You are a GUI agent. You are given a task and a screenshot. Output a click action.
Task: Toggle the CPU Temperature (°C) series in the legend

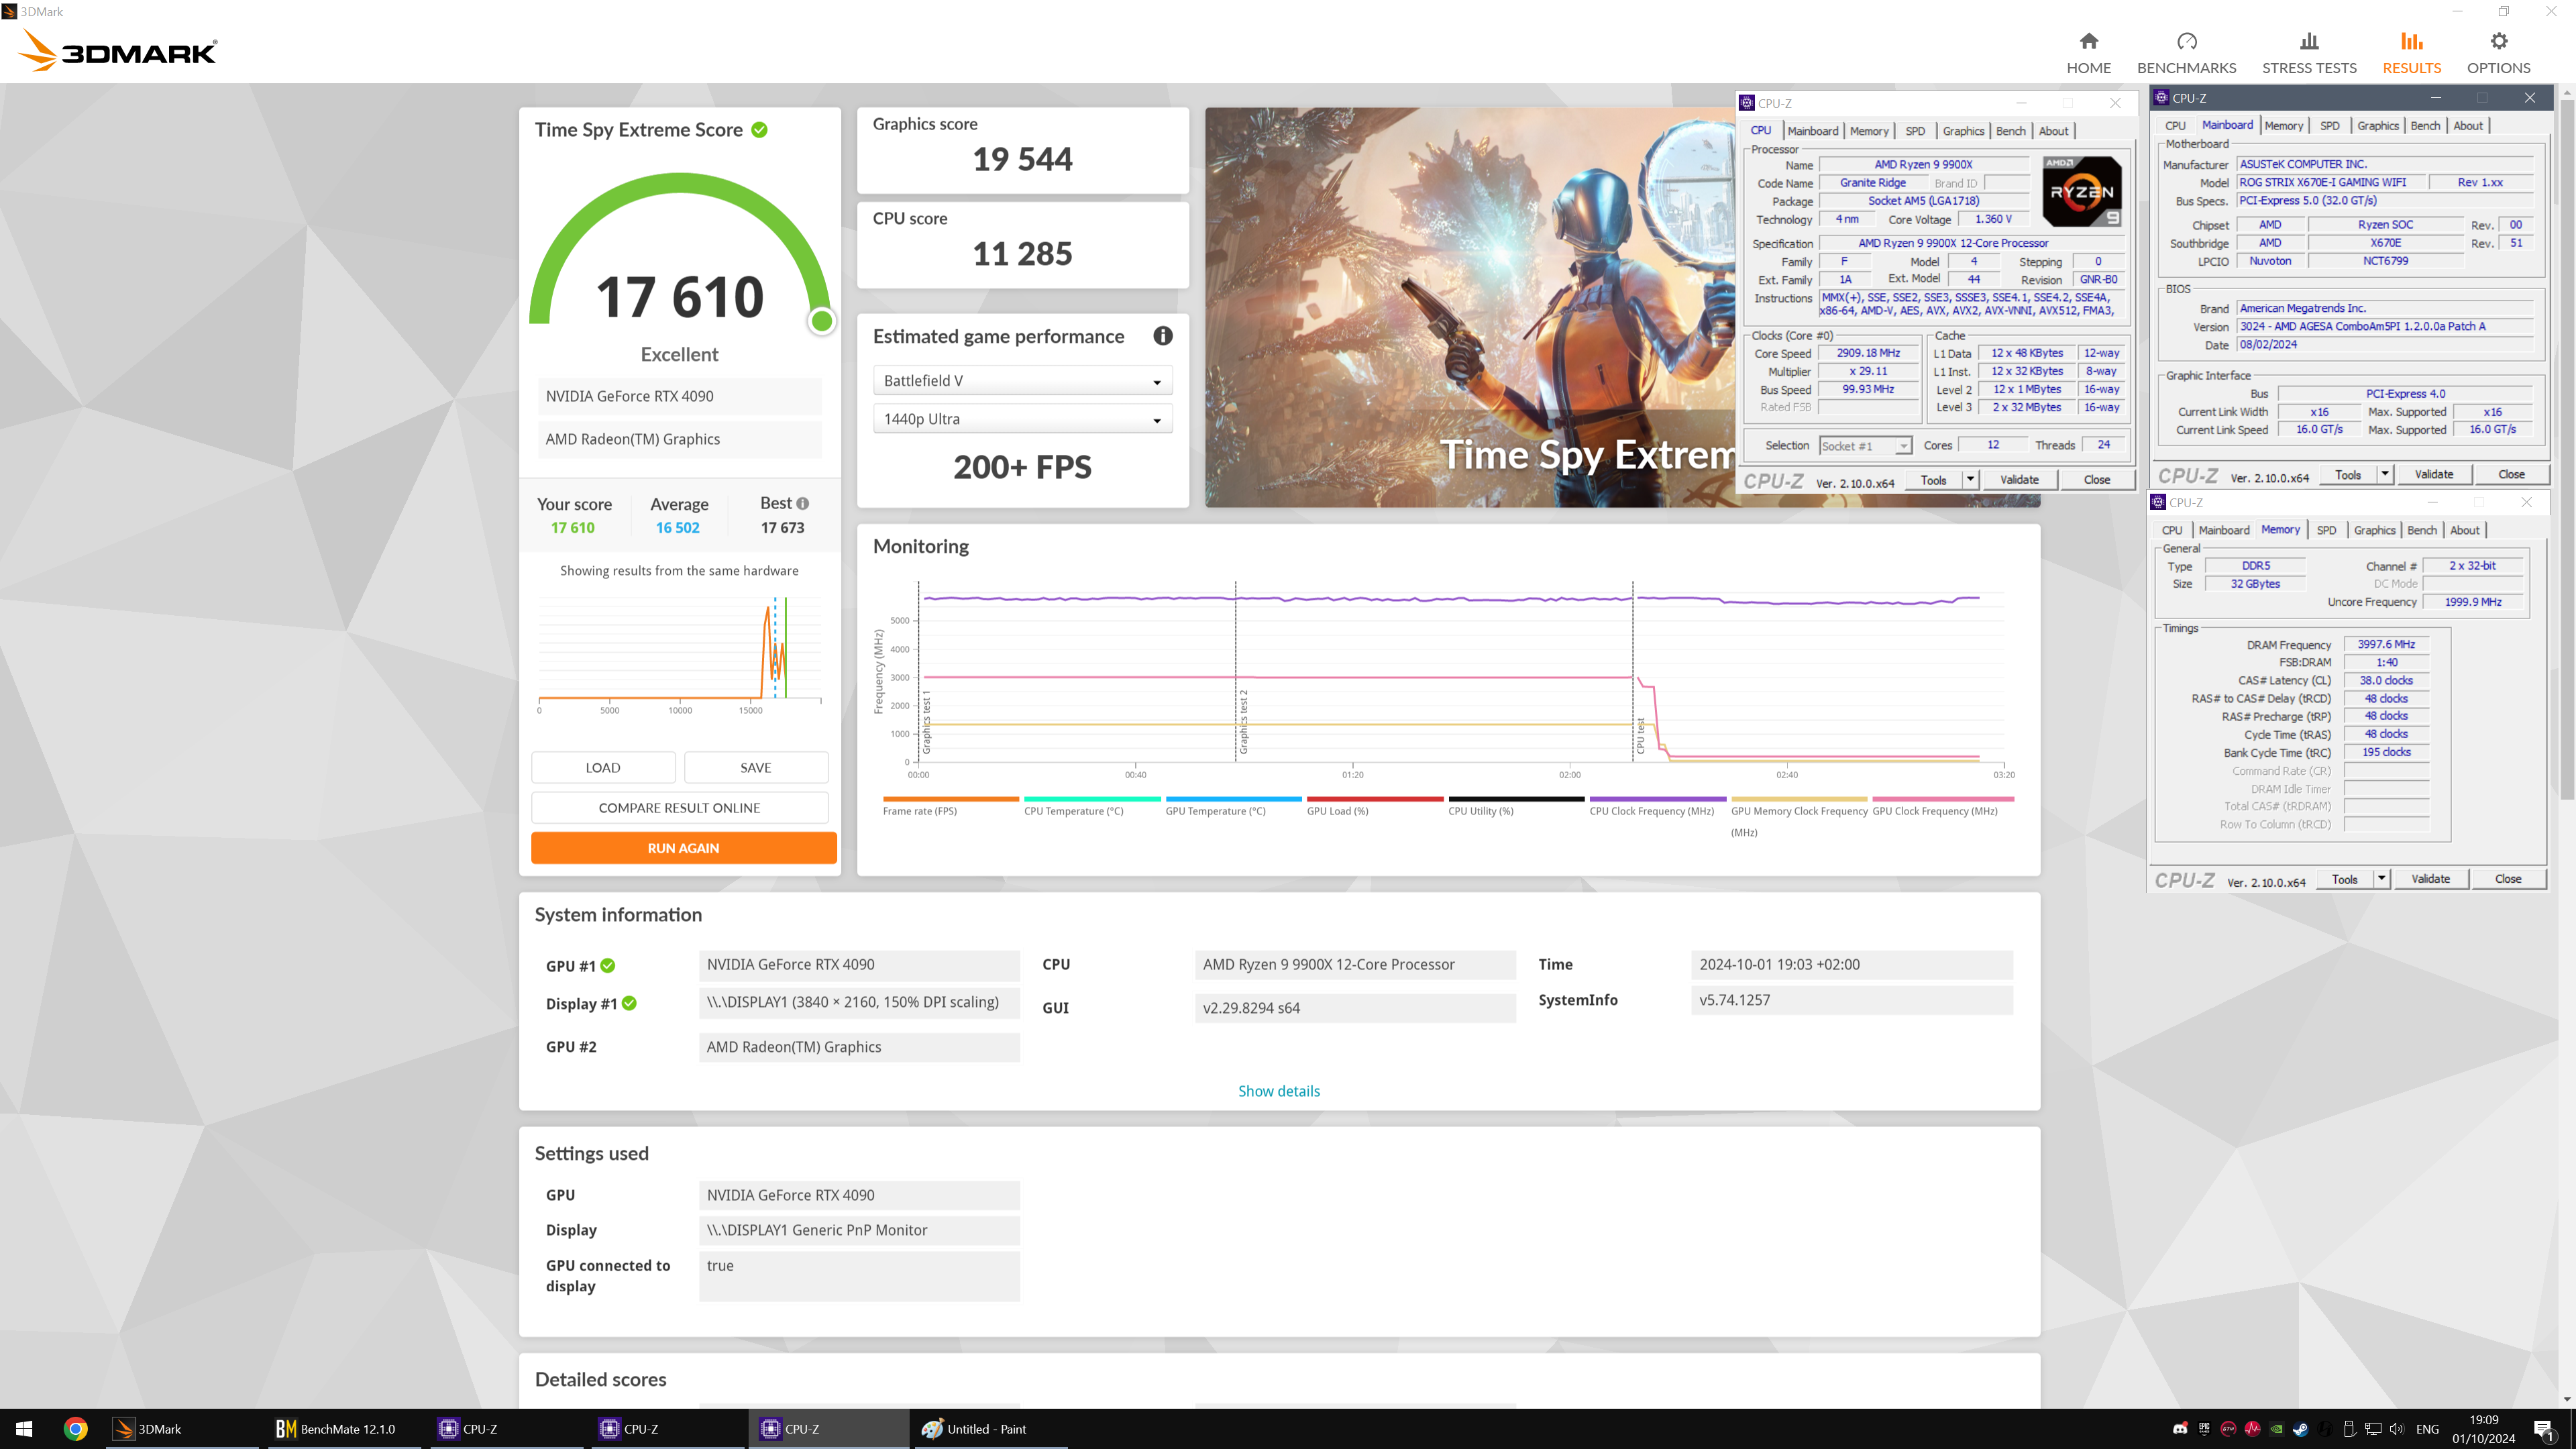(x=1092, y=806)
